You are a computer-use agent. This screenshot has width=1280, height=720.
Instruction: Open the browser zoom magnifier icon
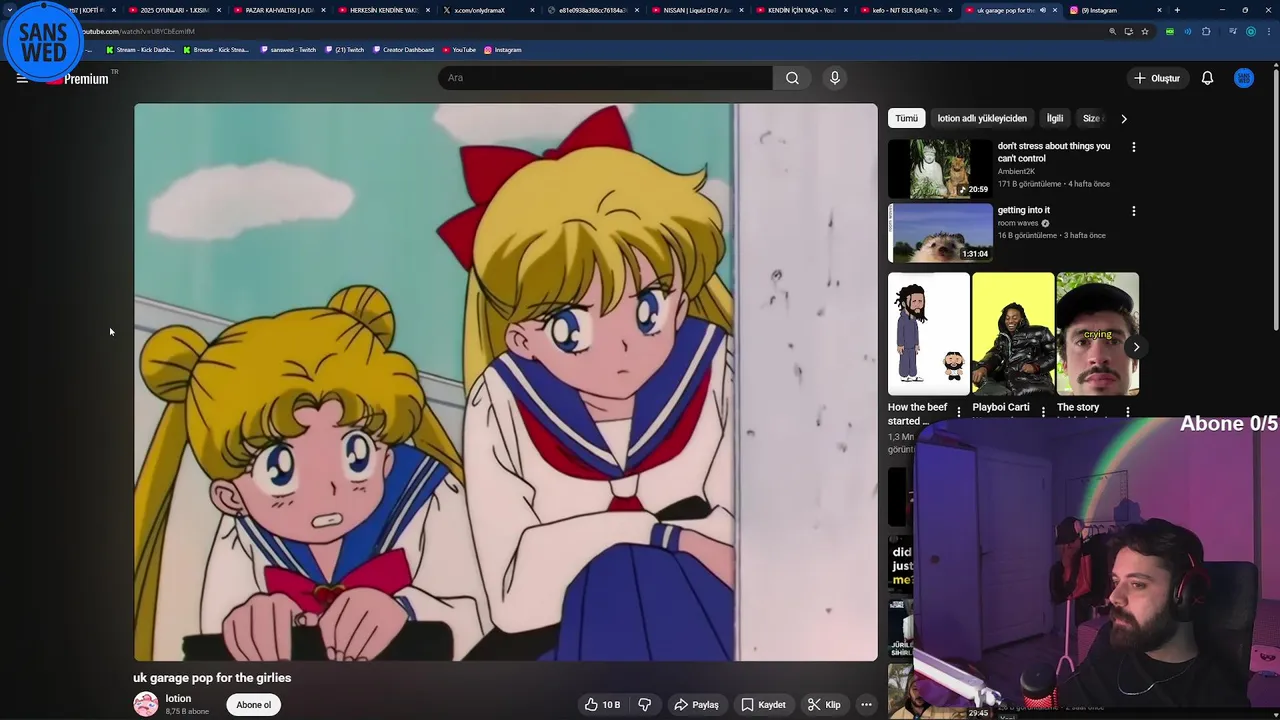point(1112,32)
